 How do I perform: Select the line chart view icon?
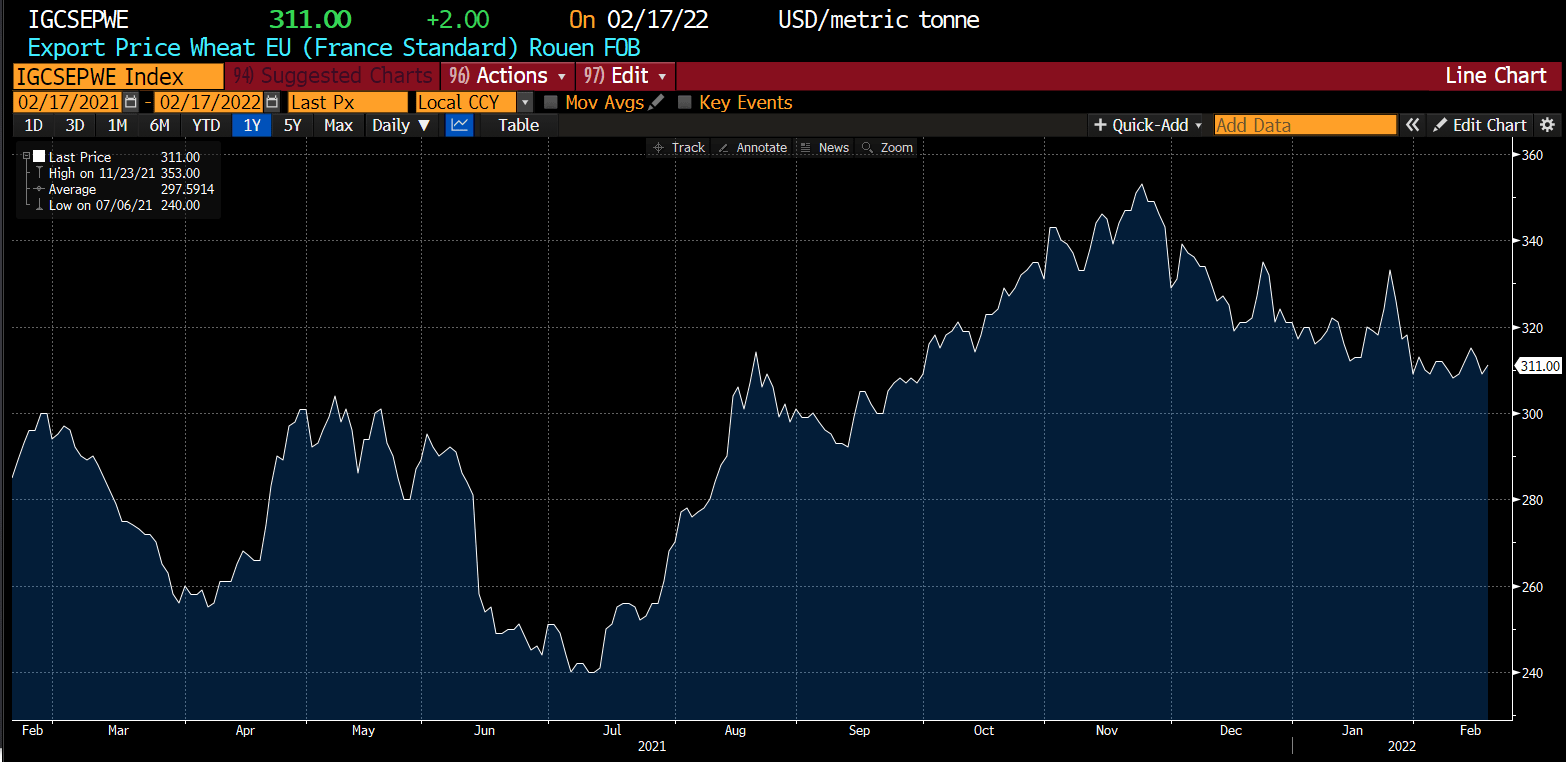point(460,125)
